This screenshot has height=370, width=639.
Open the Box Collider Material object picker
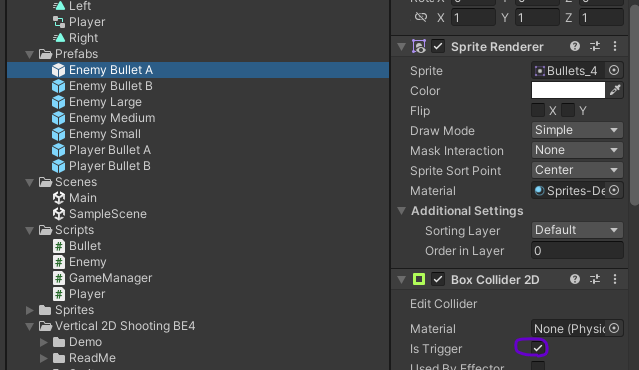614,328
